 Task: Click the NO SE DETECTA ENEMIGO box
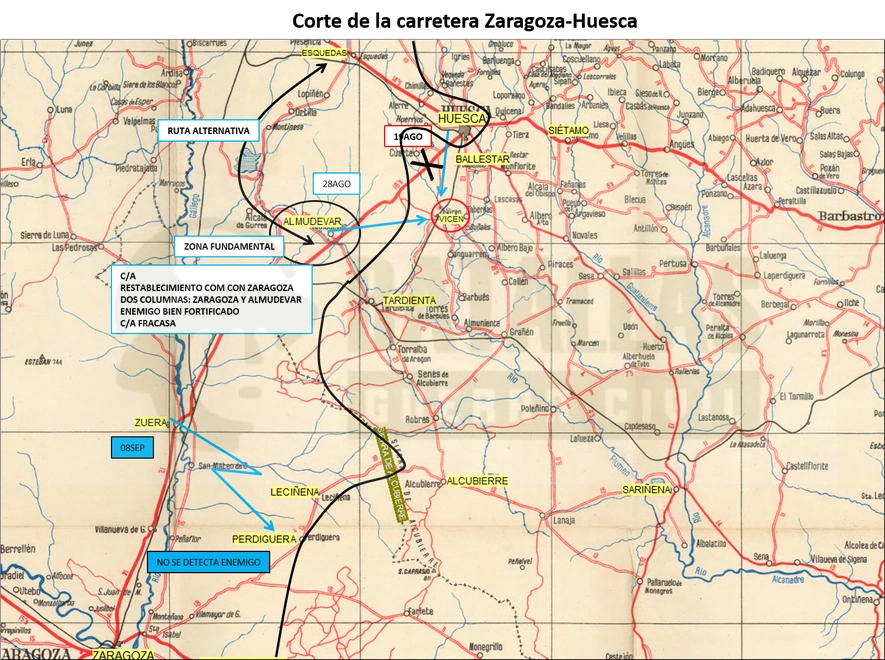(x=208, y=562)
